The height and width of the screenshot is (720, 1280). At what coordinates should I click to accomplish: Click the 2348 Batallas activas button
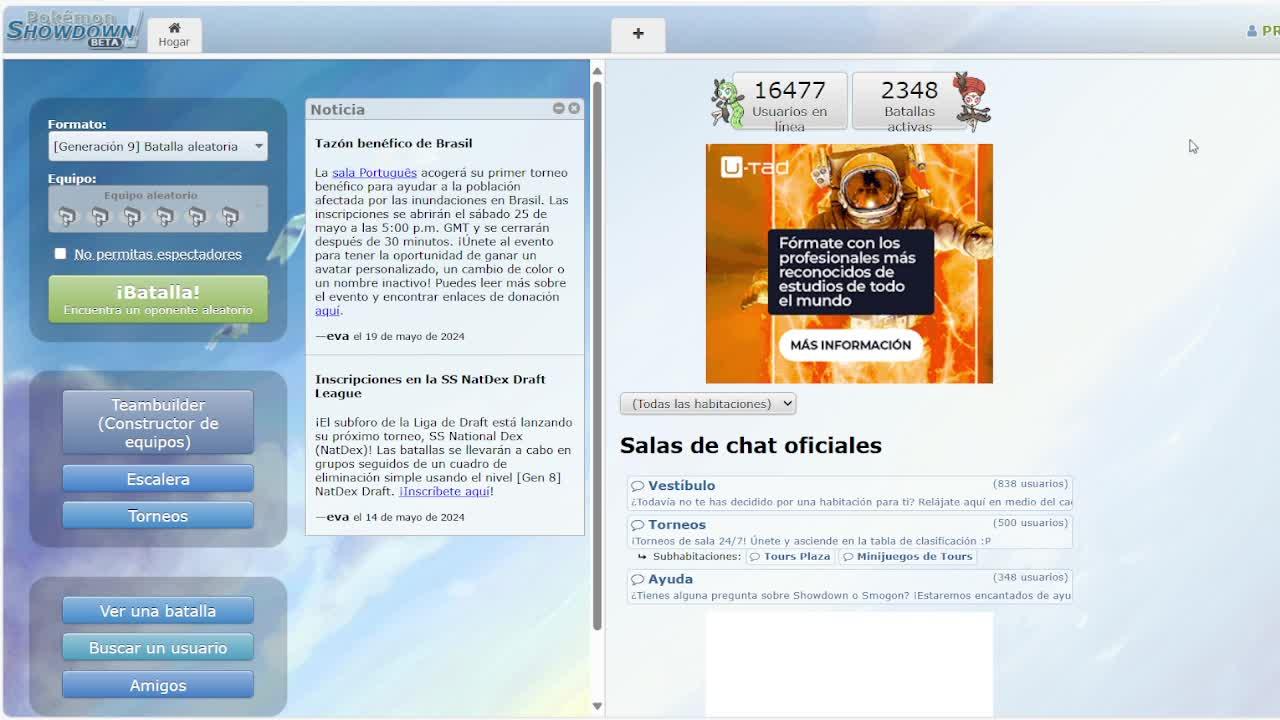[x=909, y=102]
